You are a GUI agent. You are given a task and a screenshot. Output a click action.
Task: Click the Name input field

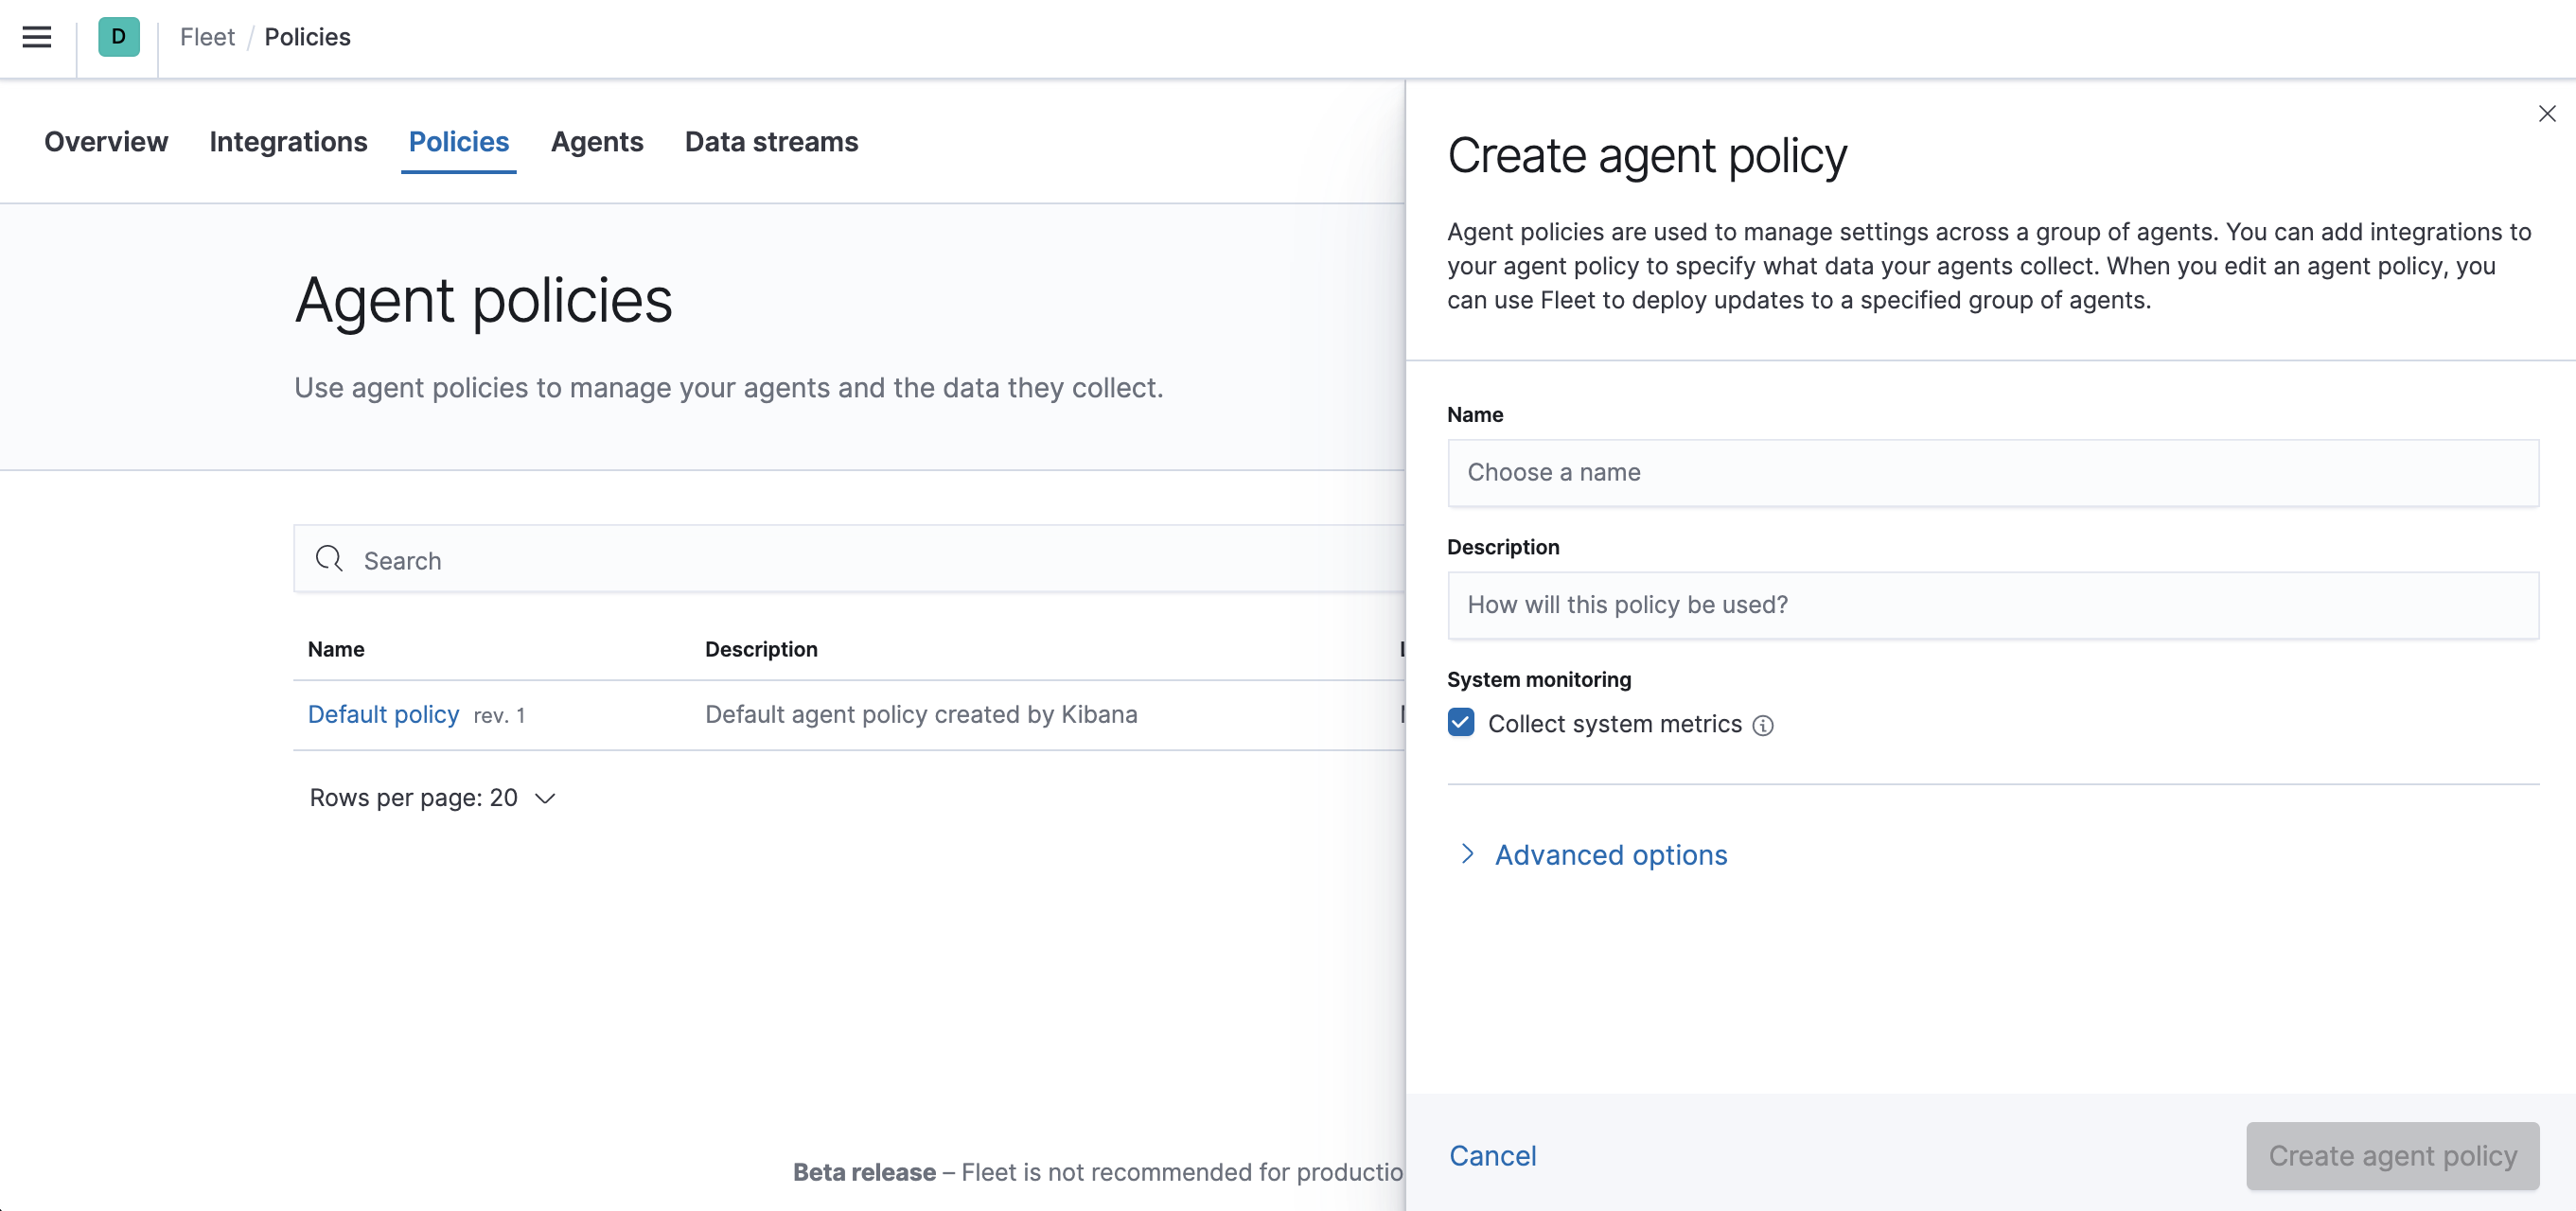click(x=1993, y=471)
